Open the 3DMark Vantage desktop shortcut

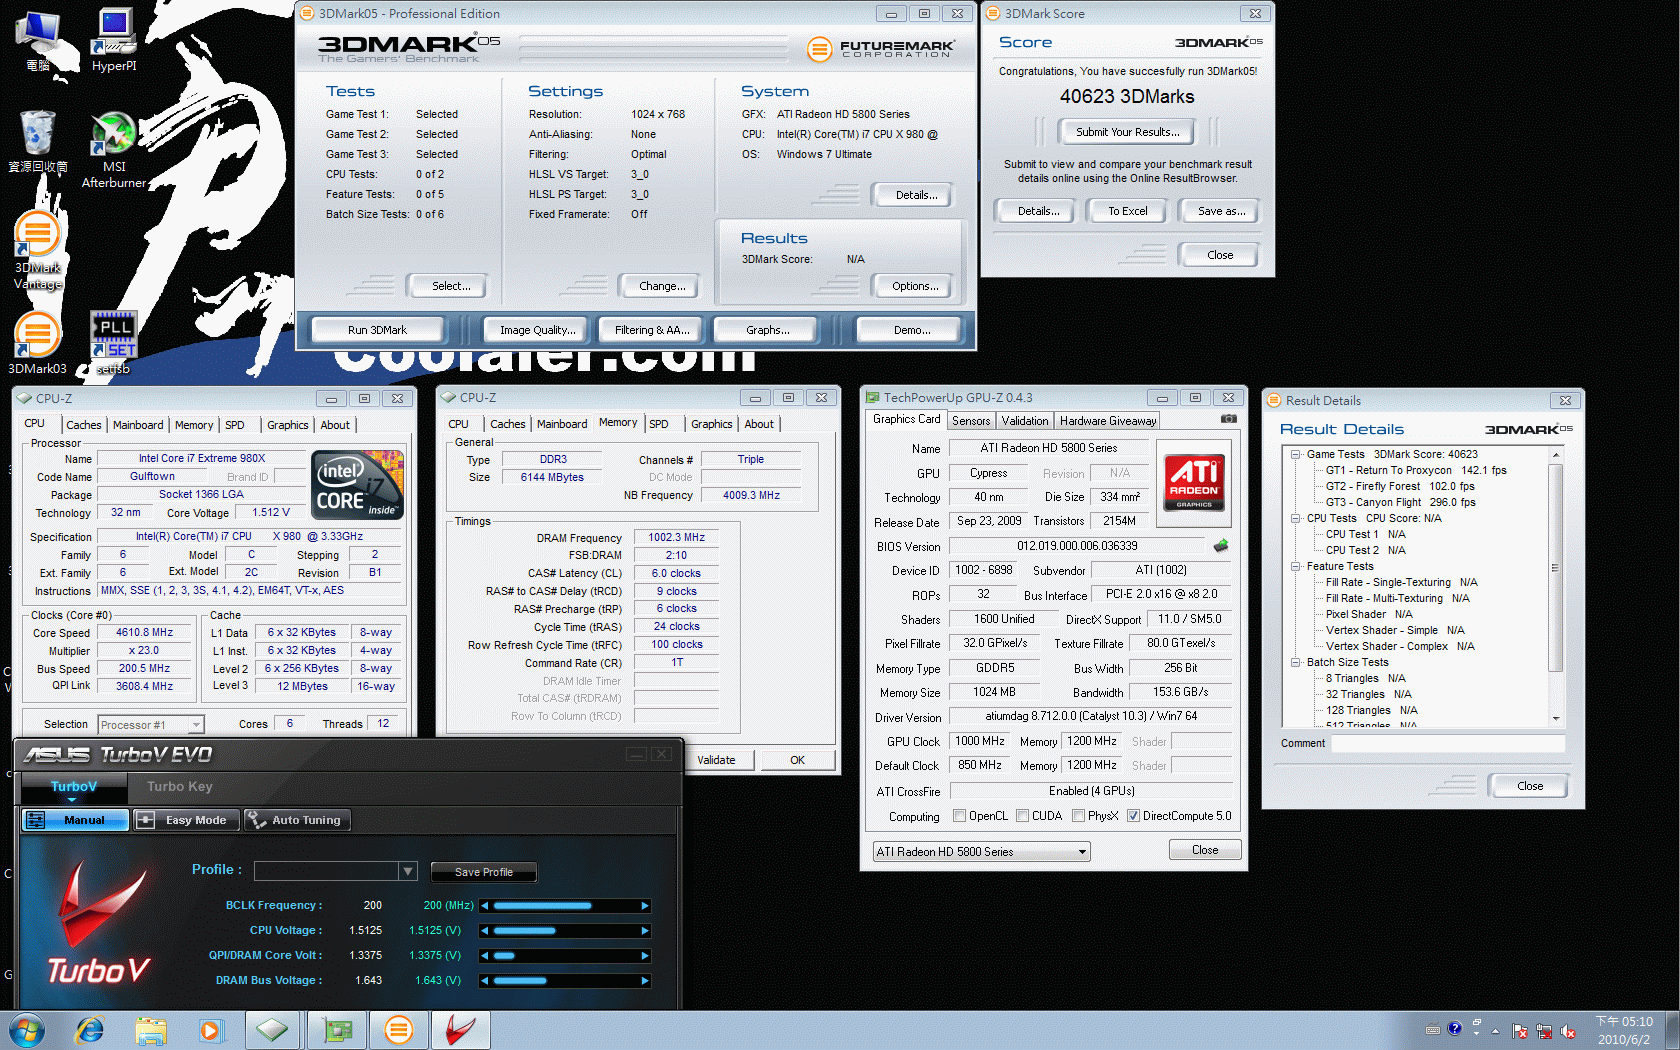click(38, 250)
